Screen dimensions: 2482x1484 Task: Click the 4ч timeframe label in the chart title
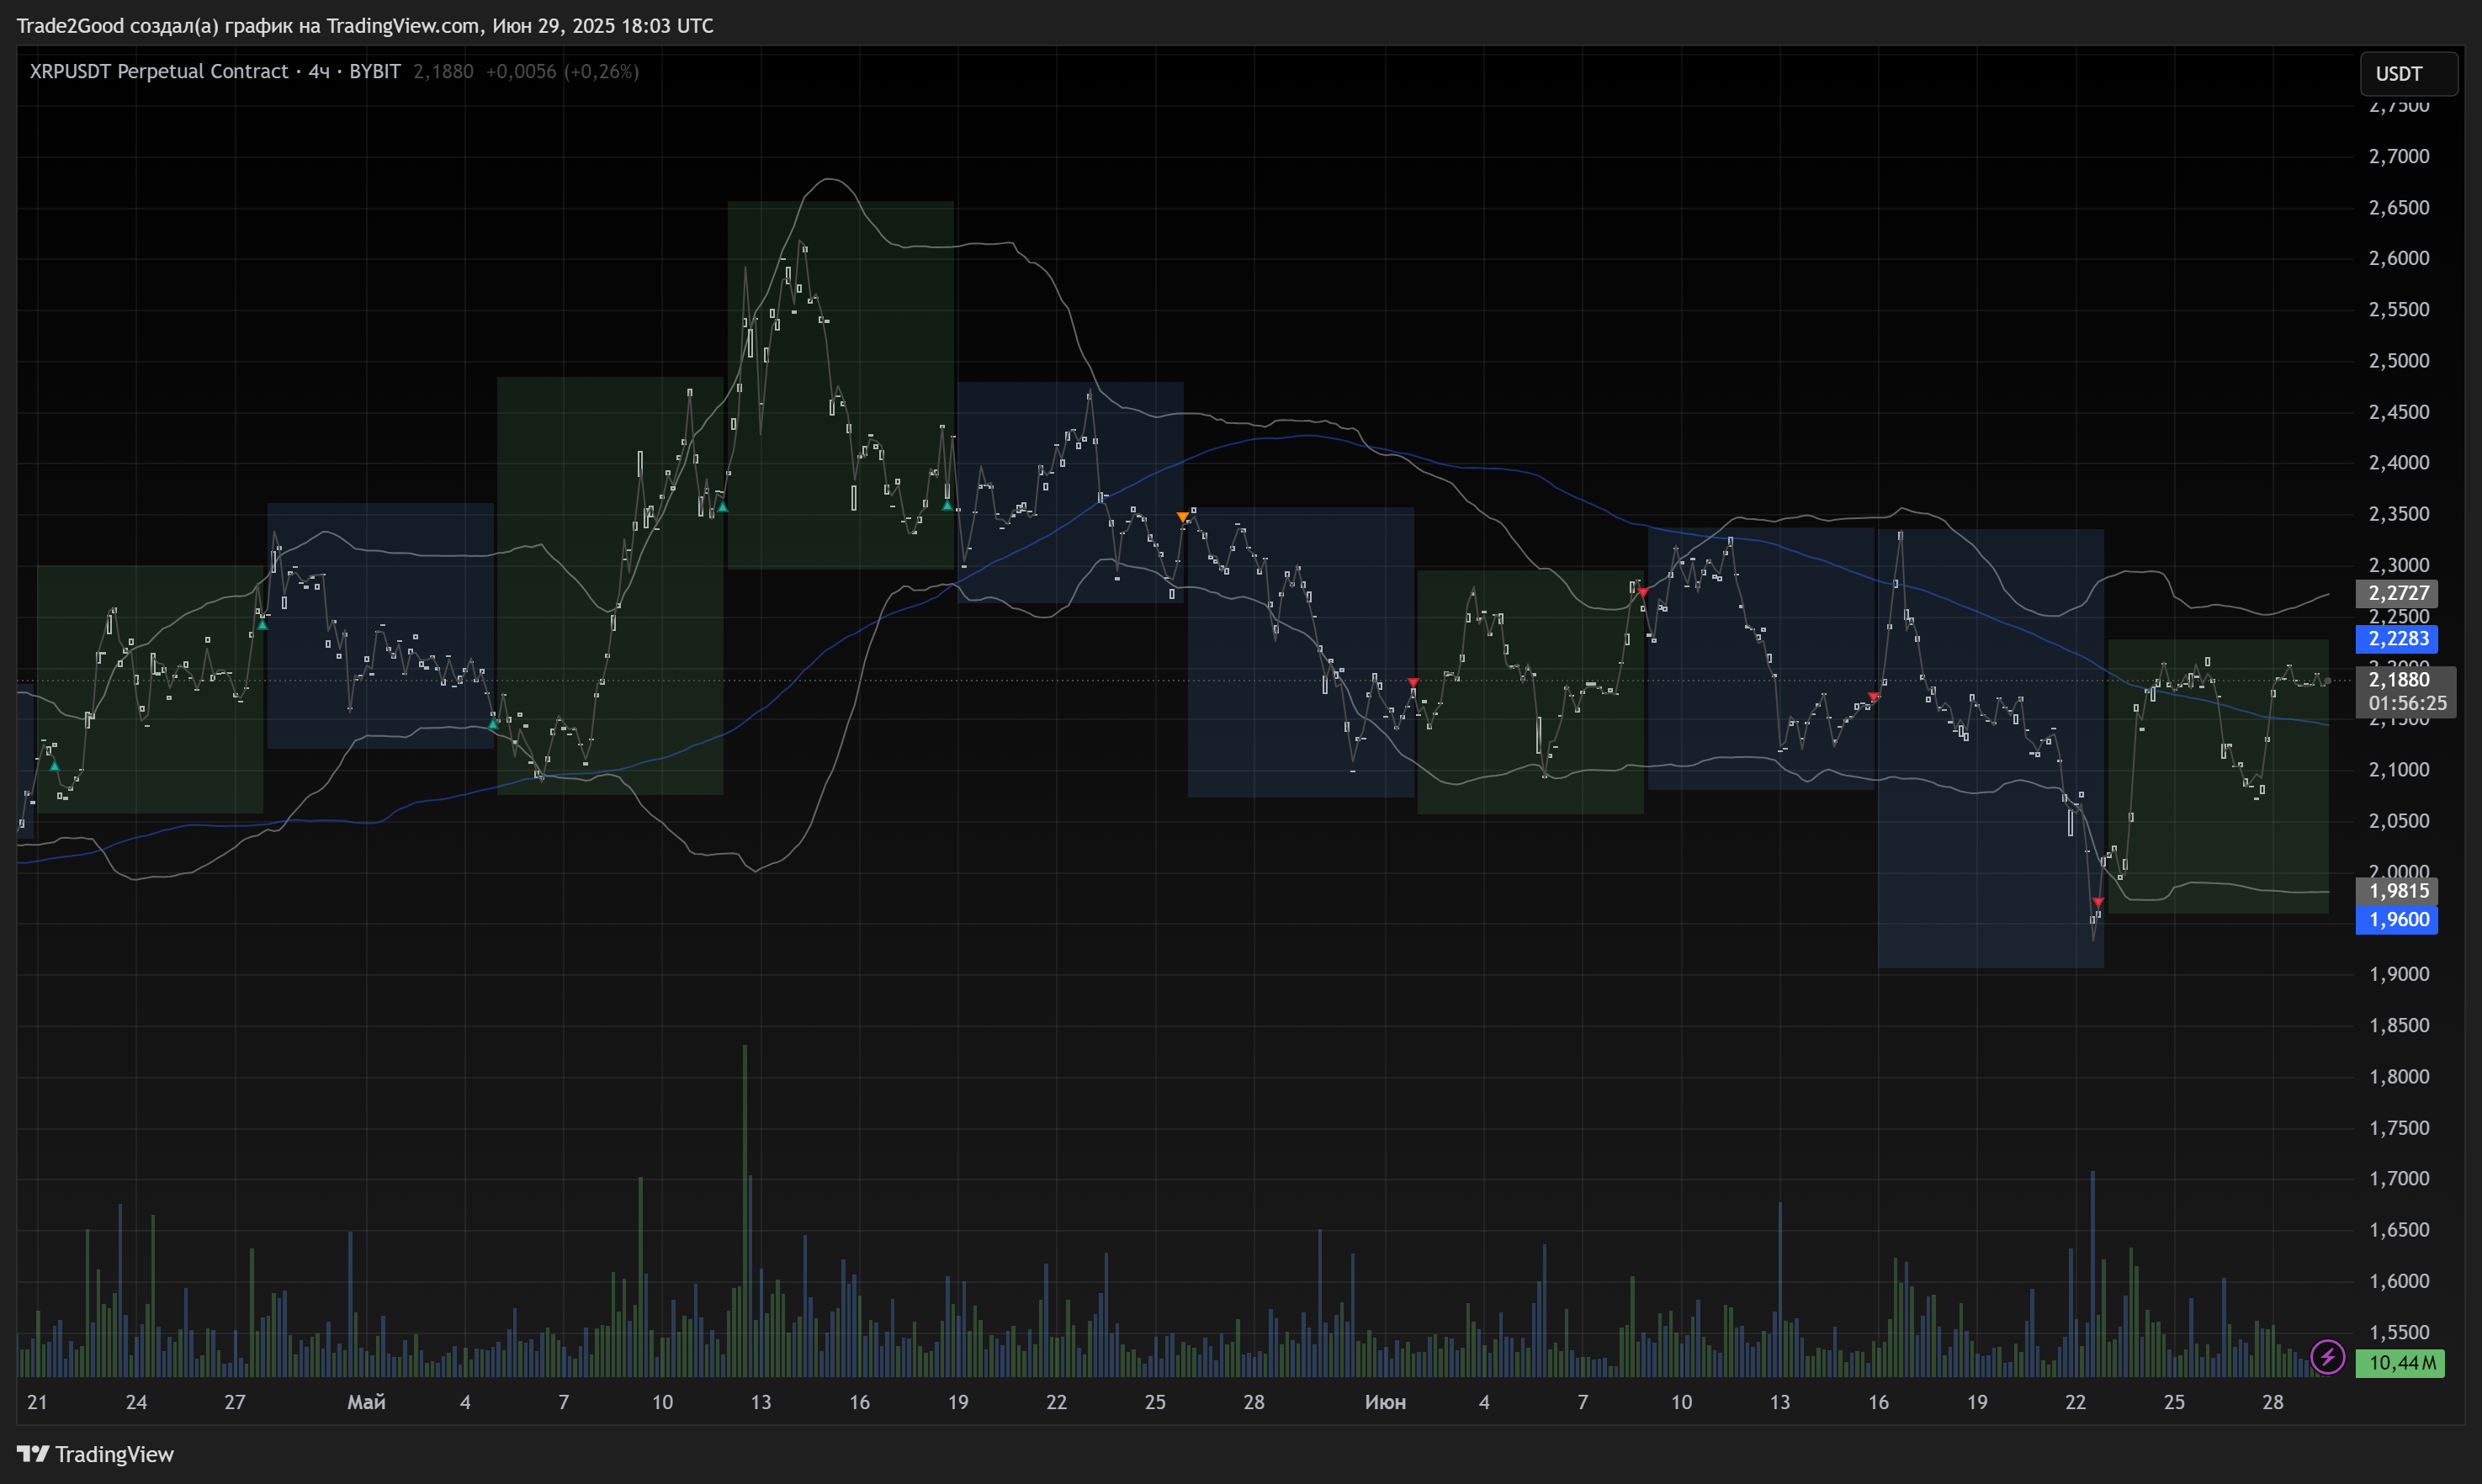pos(319,71)
